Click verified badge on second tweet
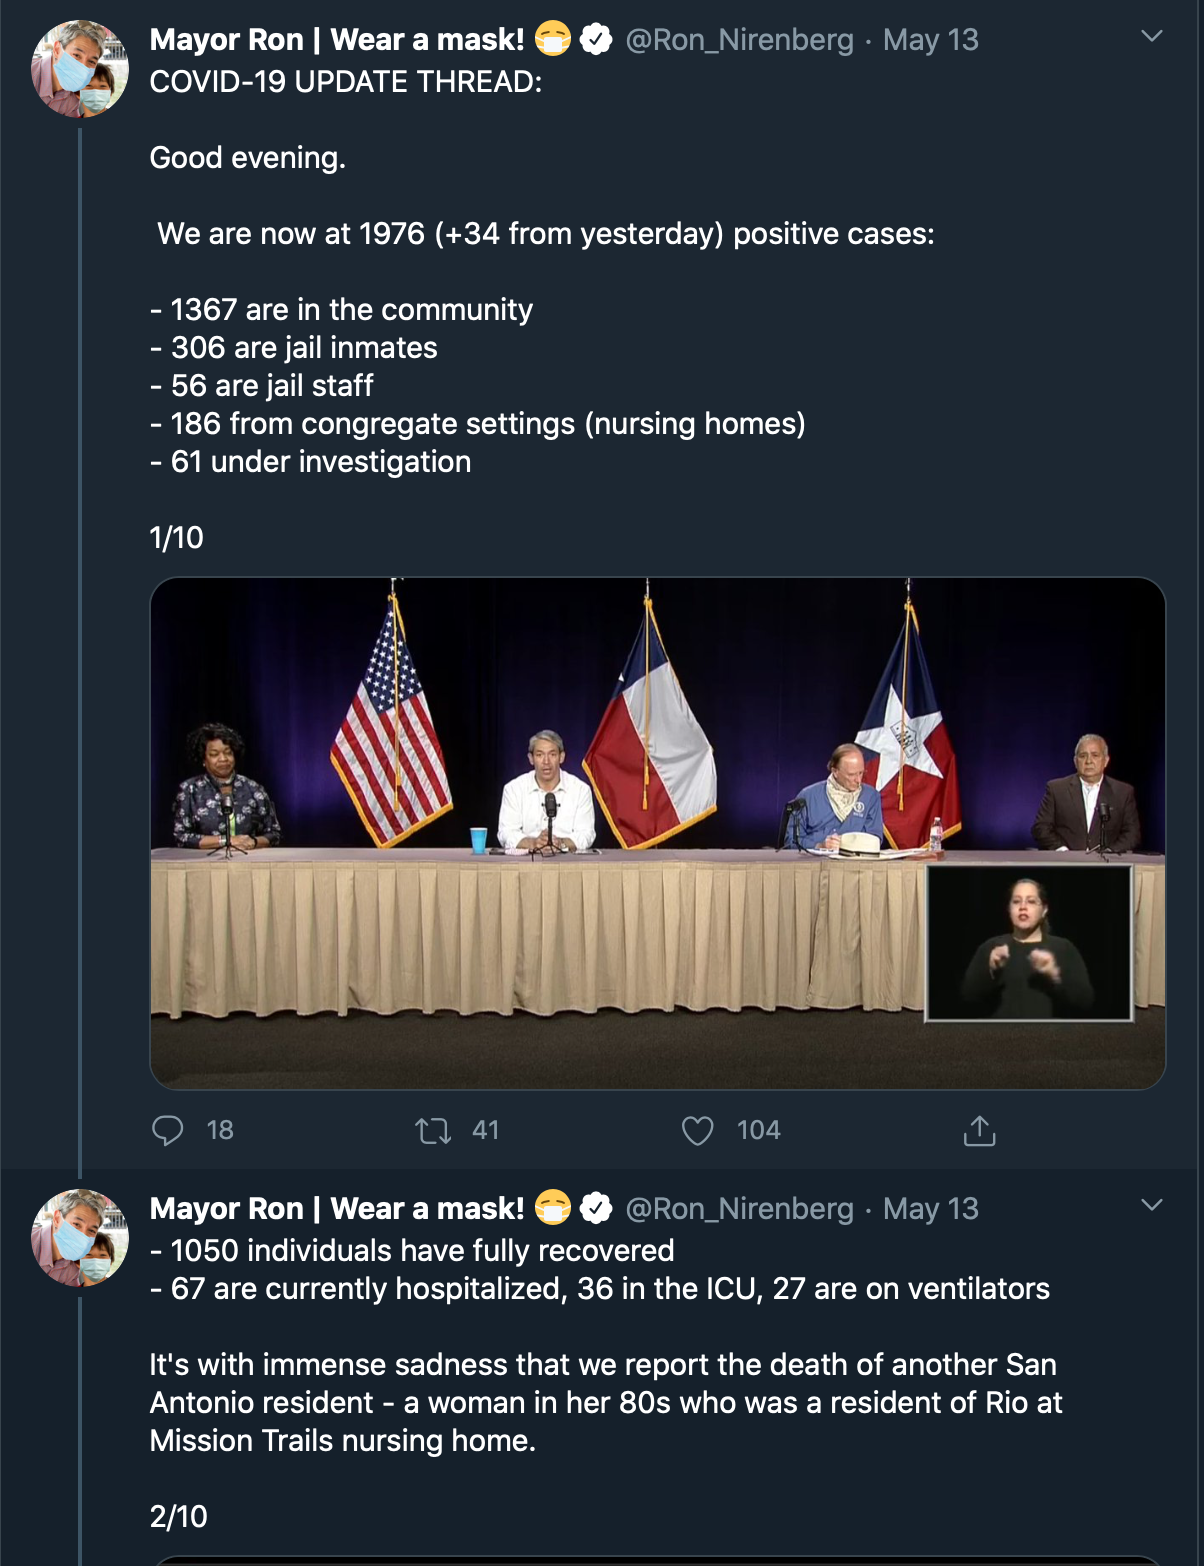 coord(596,1209)
